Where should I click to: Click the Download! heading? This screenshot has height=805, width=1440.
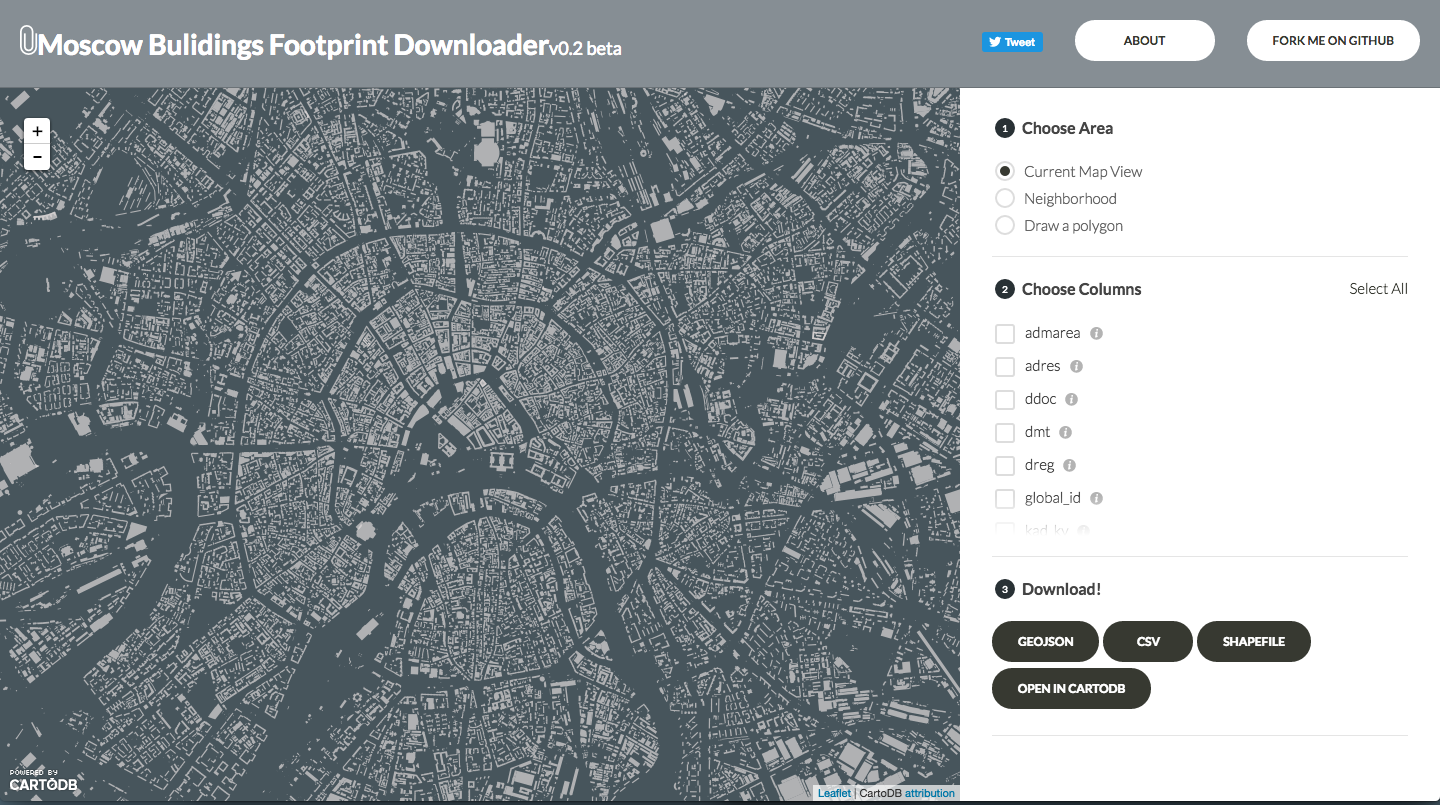[x=1061, y=589]
